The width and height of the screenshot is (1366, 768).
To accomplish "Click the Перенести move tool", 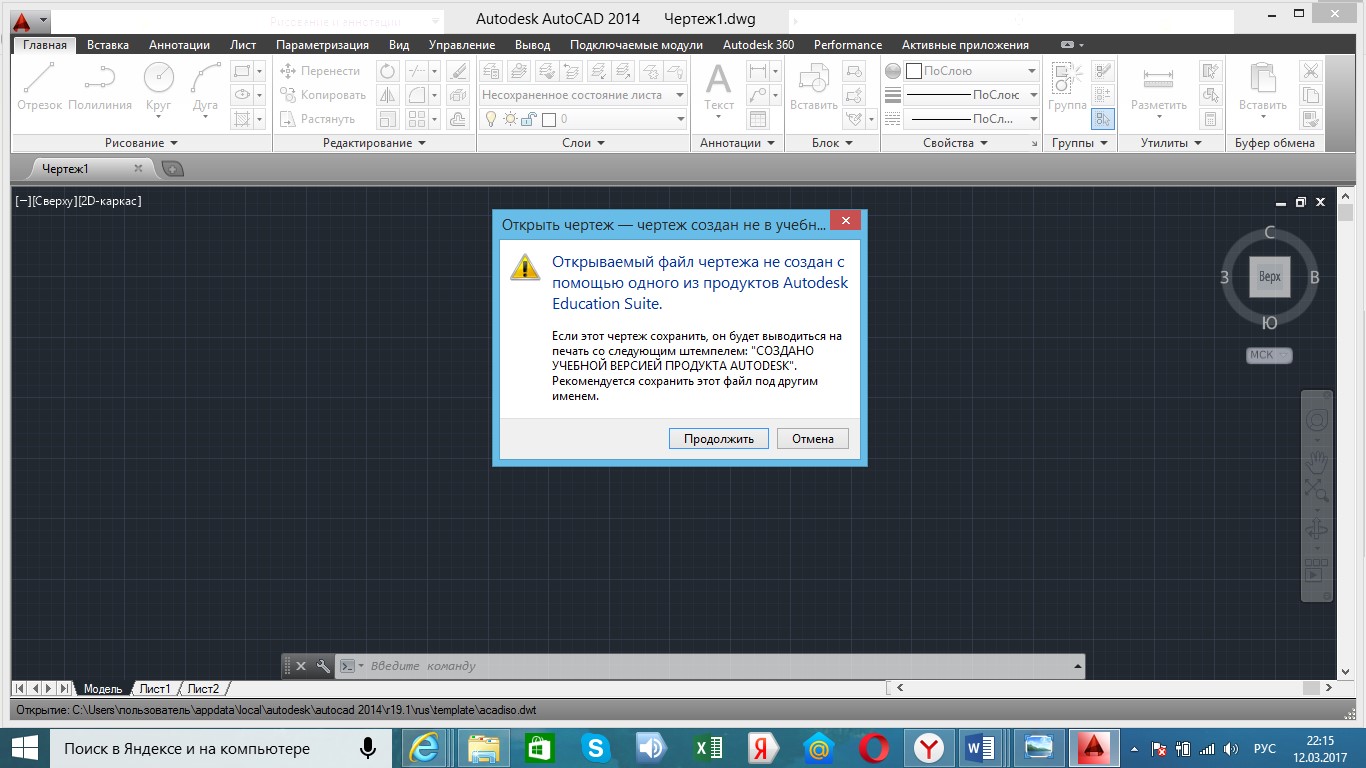I will pyautogui.click(x=320, y=71).
